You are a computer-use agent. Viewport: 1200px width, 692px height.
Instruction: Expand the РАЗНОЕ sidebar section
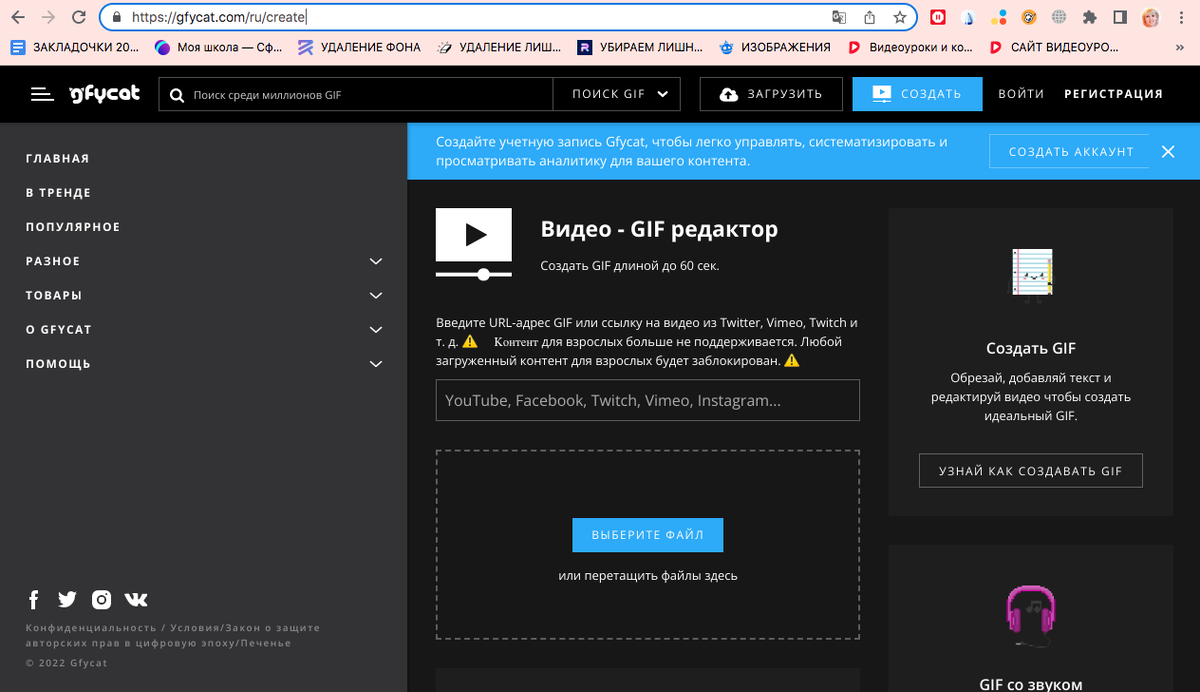[x=204, y=261]
